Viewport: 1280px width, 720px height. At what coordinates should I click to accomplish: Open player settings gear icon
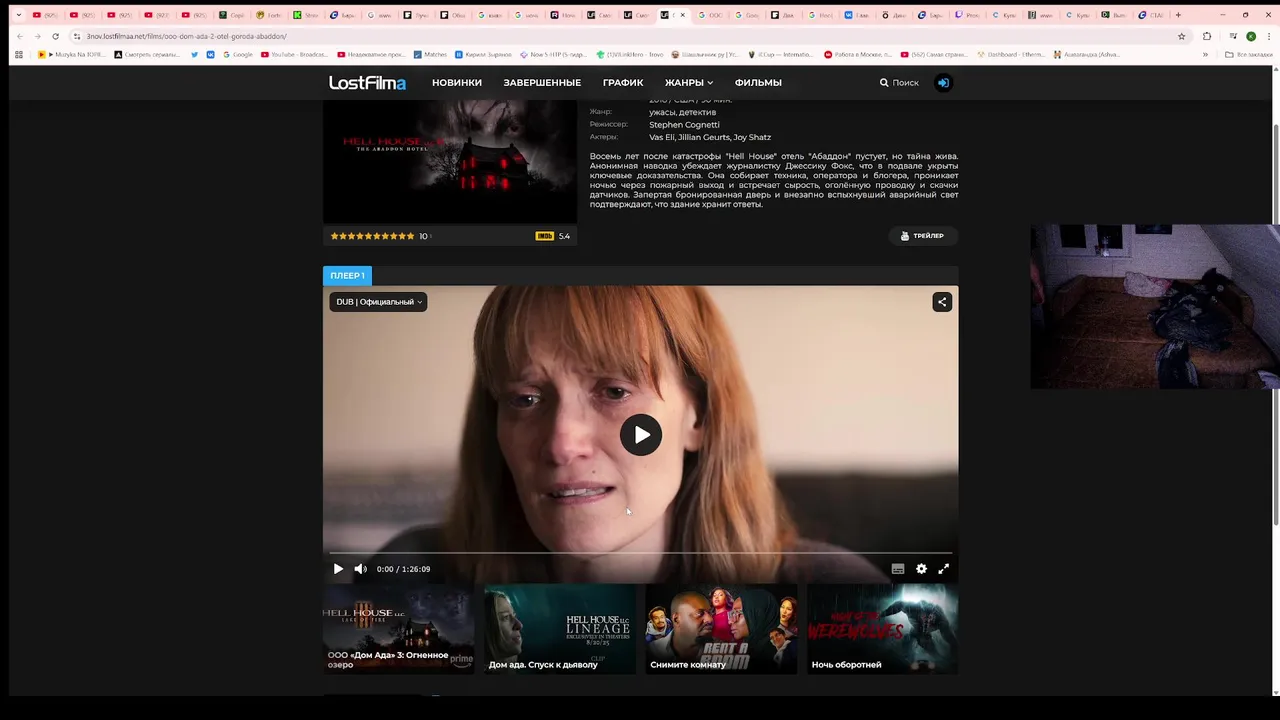click(x=921, y=569)
